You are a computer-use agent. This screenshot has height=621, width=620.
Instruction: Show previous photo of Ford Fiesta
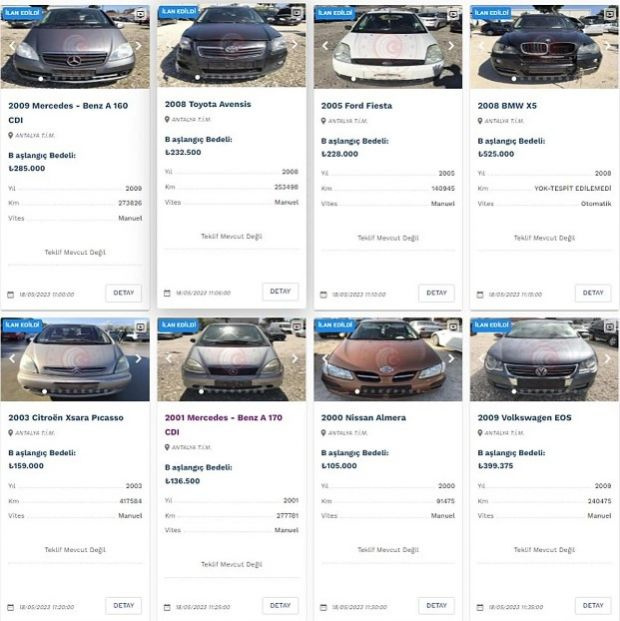[325, 46]
